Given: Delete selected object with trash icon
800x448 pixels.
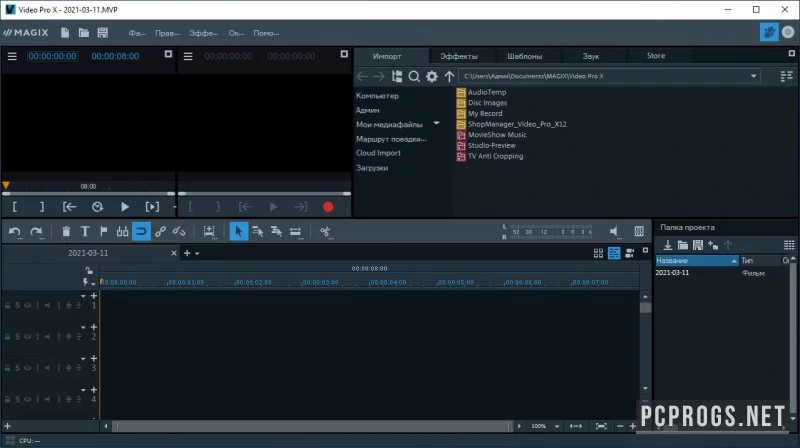Looking at the screenshot, I should (66, 232).
